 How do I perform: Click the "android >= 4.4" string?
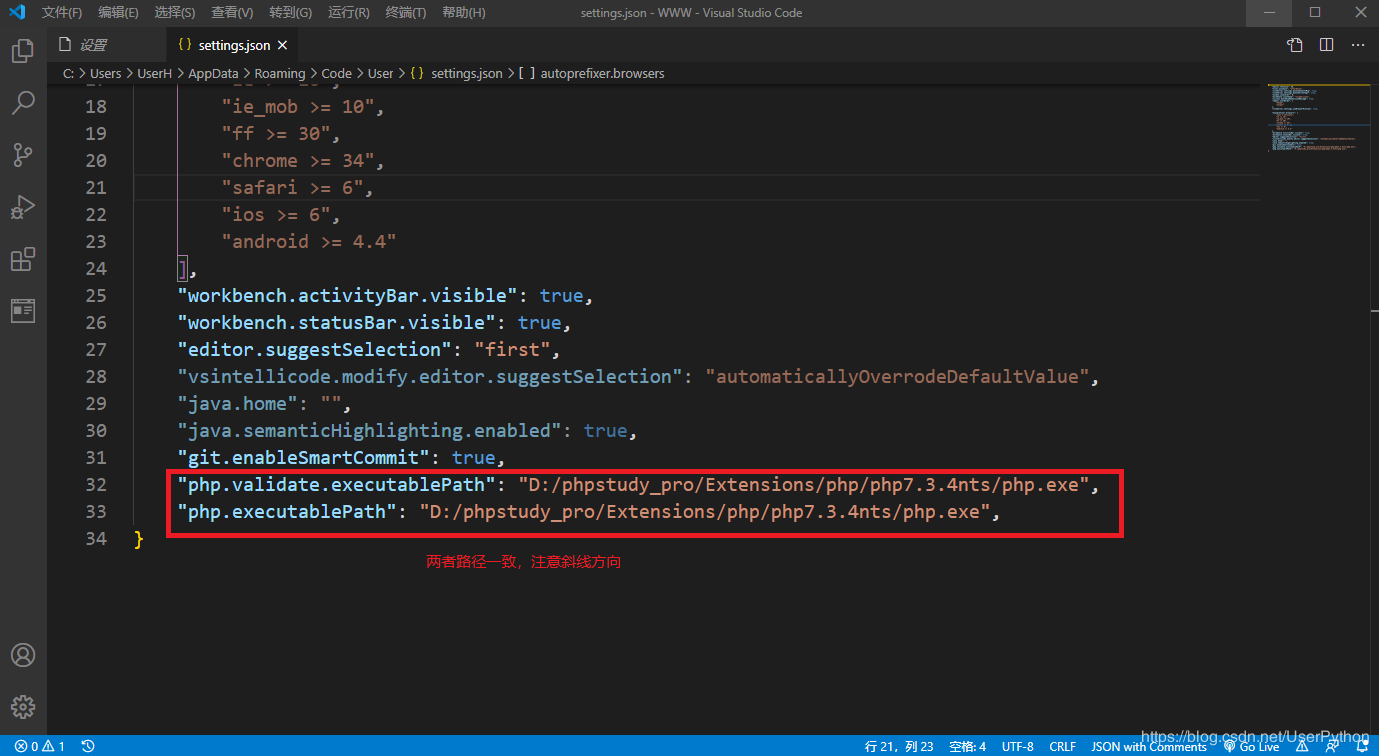[x=310, y=241]
